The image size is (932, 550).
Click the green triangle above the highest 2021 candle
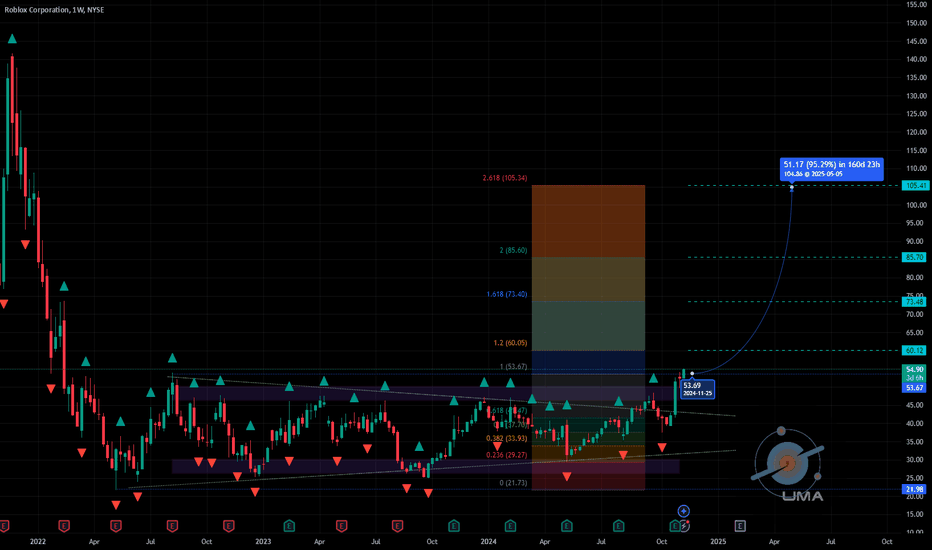(12, 39)
